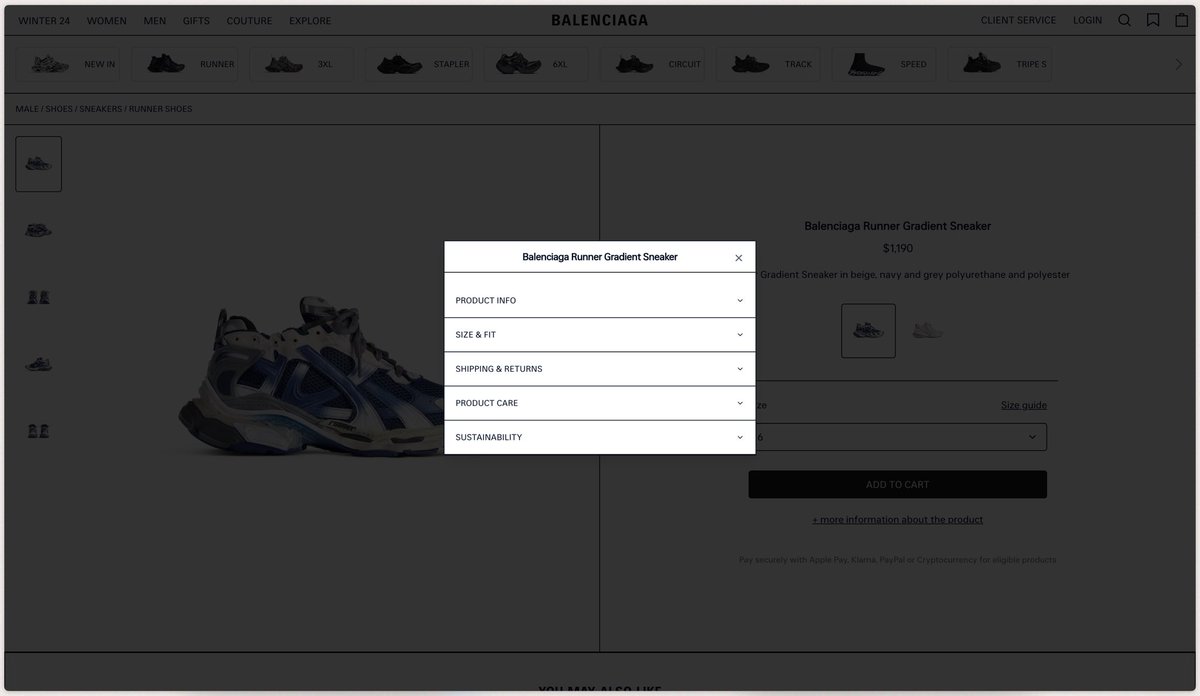Choose the dark navy color variant swatch
Screen dimensions: 1200x696
[x=868, y=331]
